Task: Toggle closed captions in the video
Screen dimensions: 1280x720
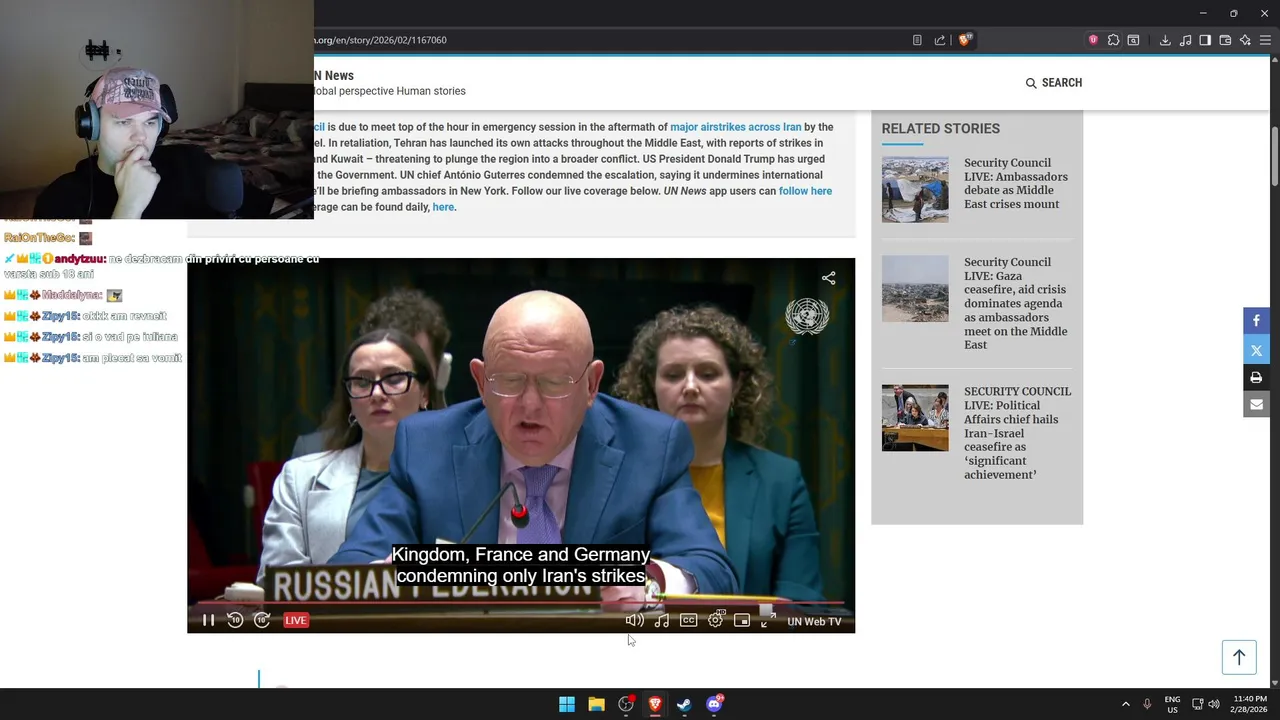Action: 688,620
